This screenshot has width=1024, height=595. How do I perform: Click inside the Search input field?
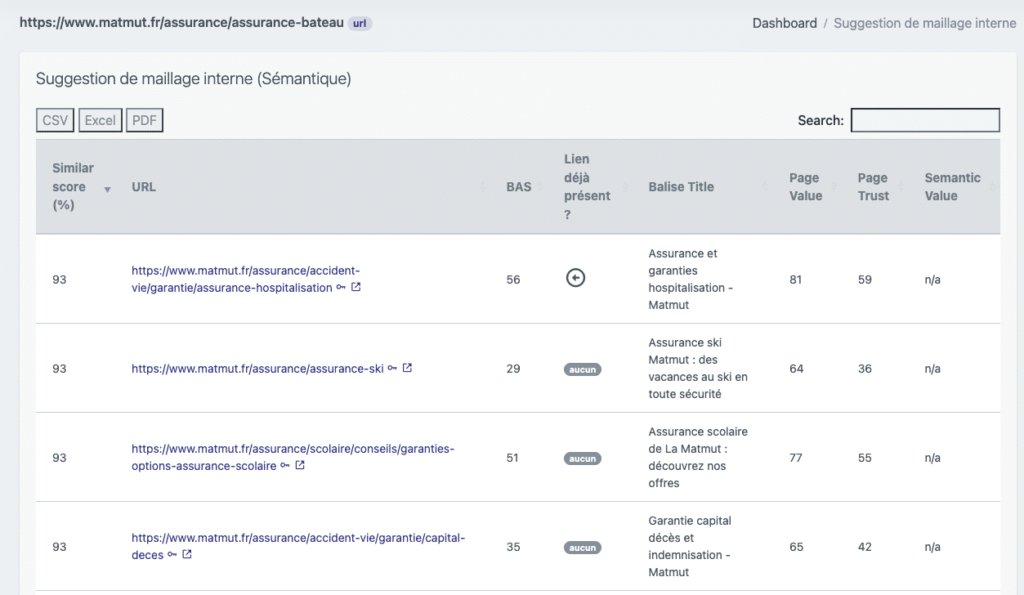click(925, 120)
